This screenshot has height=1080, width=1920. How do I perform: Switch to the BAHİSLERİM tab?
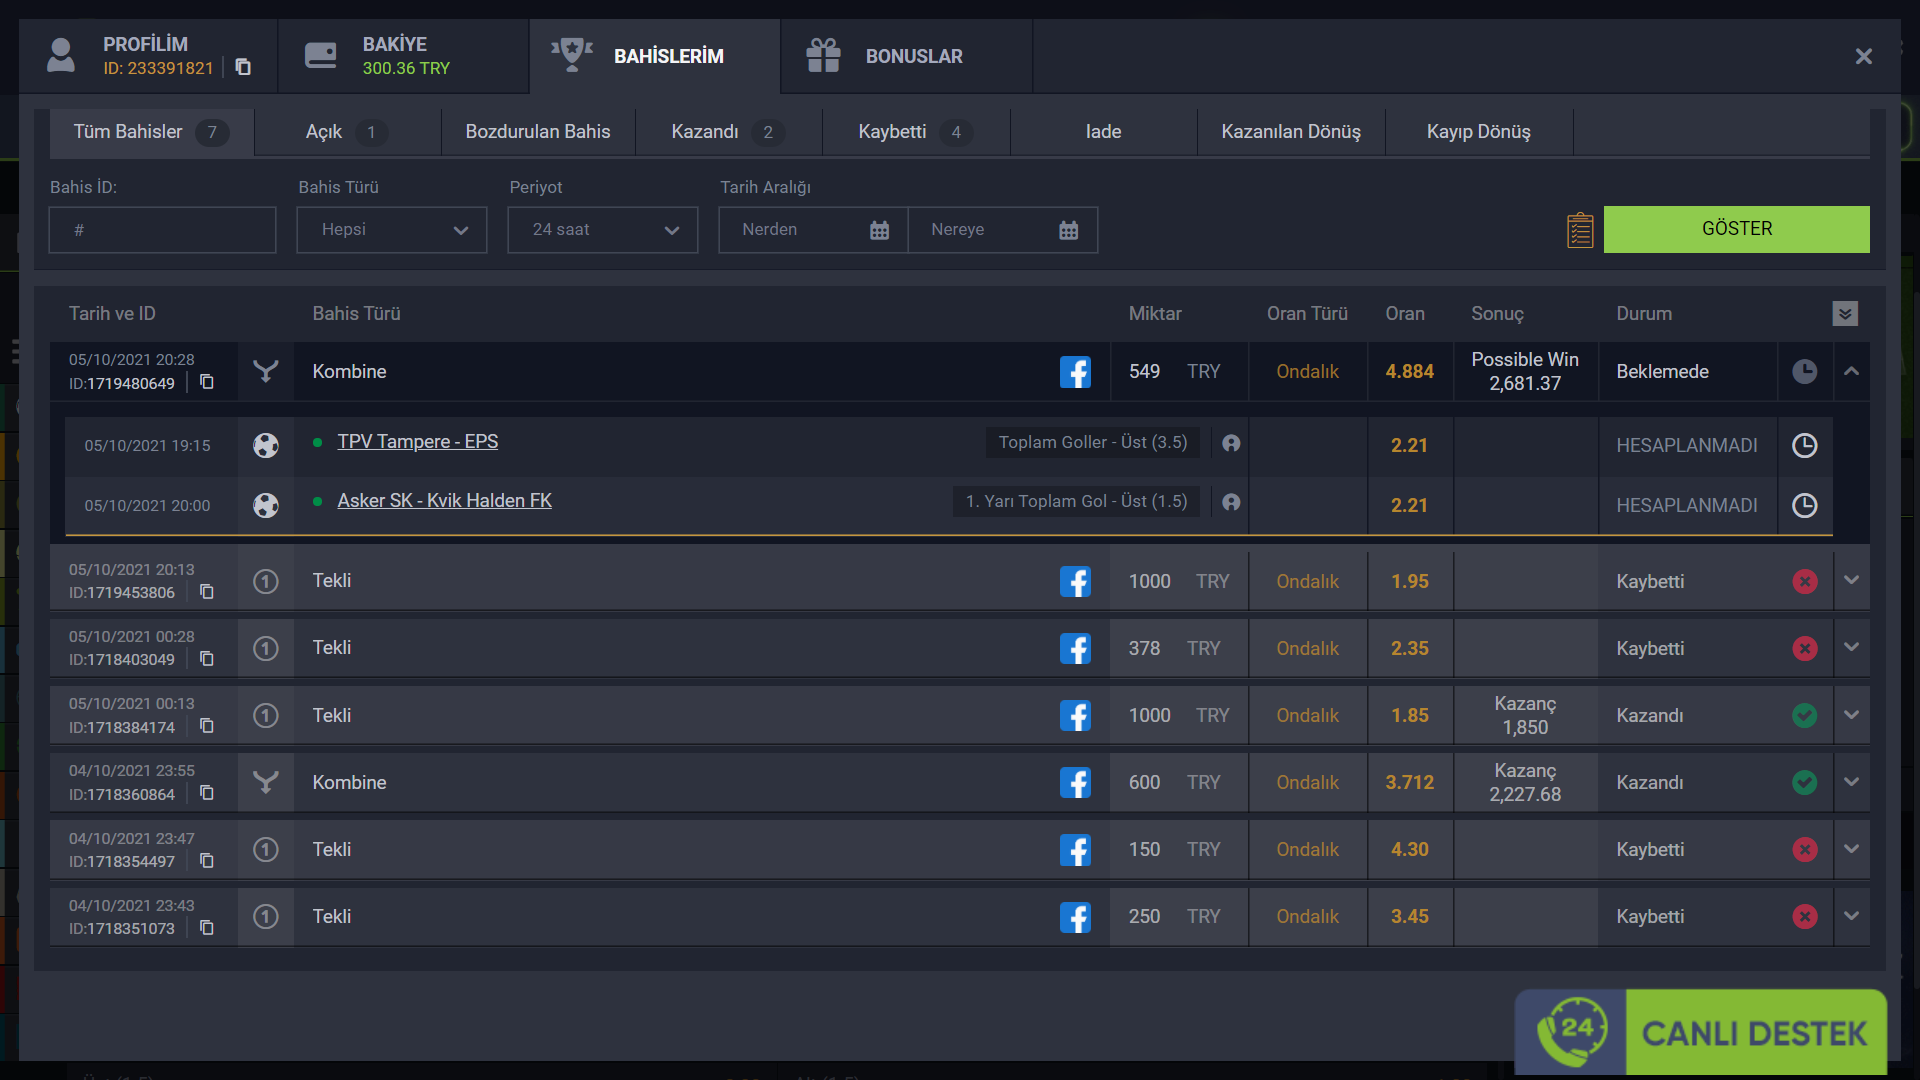coord(655,56)
